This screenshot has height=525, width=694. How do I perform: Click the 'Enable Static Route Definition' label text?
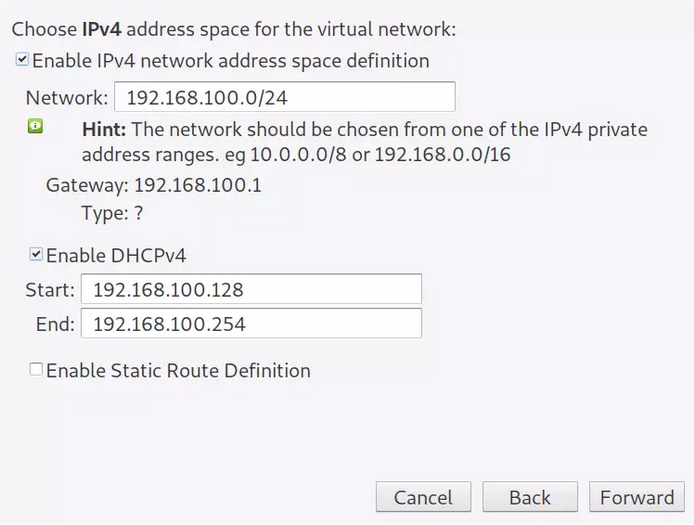[178, 371]
